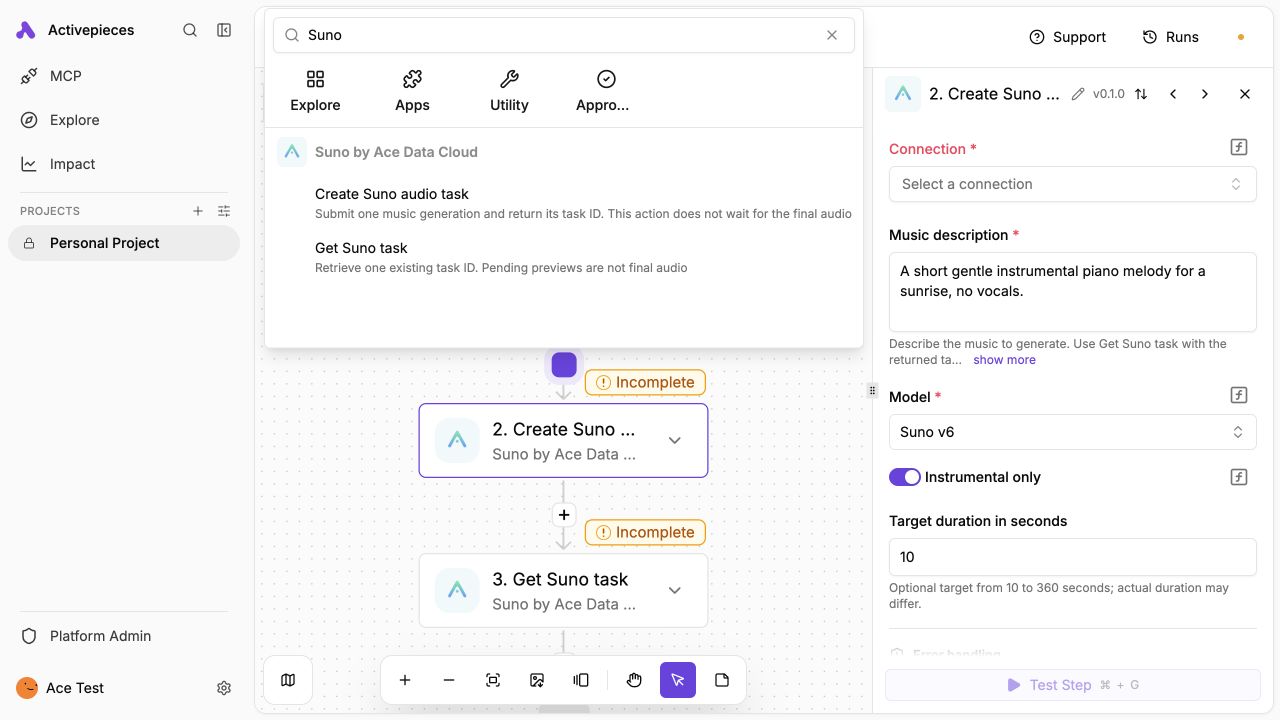Add step with plus between steps
Viewport: 1280px width, 720px height.
(564, 515)
